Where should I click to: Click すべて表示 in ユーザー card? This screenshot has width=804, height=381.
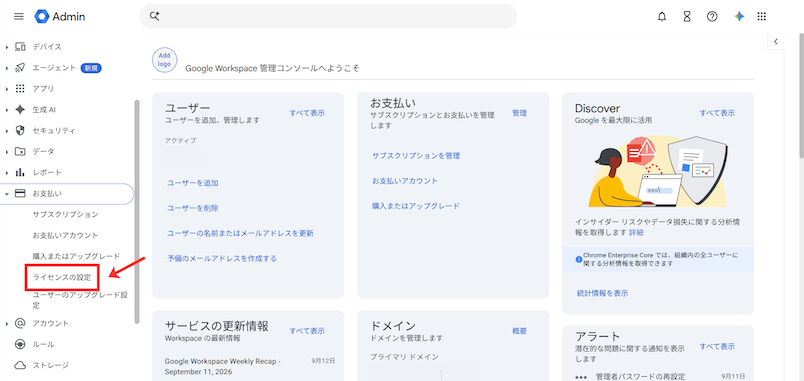click(307, 113)
